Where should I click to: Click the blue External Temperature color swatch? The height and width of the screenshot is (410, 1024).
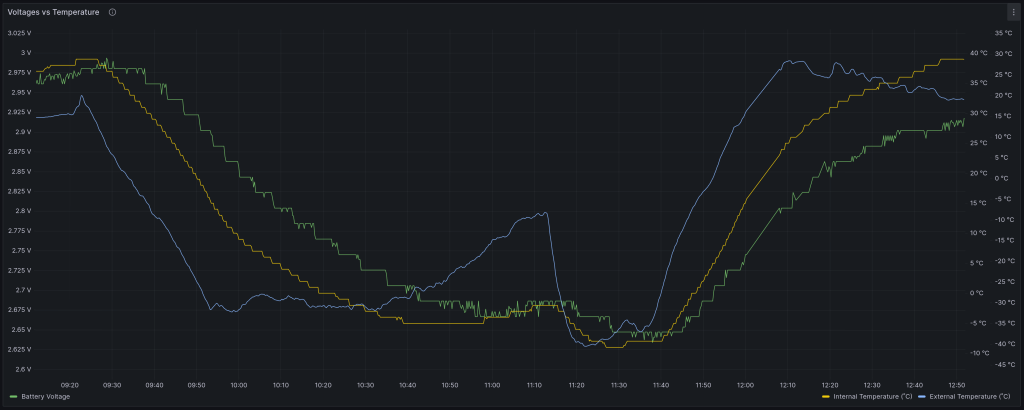pyautogui.click(x=923, y=397)
